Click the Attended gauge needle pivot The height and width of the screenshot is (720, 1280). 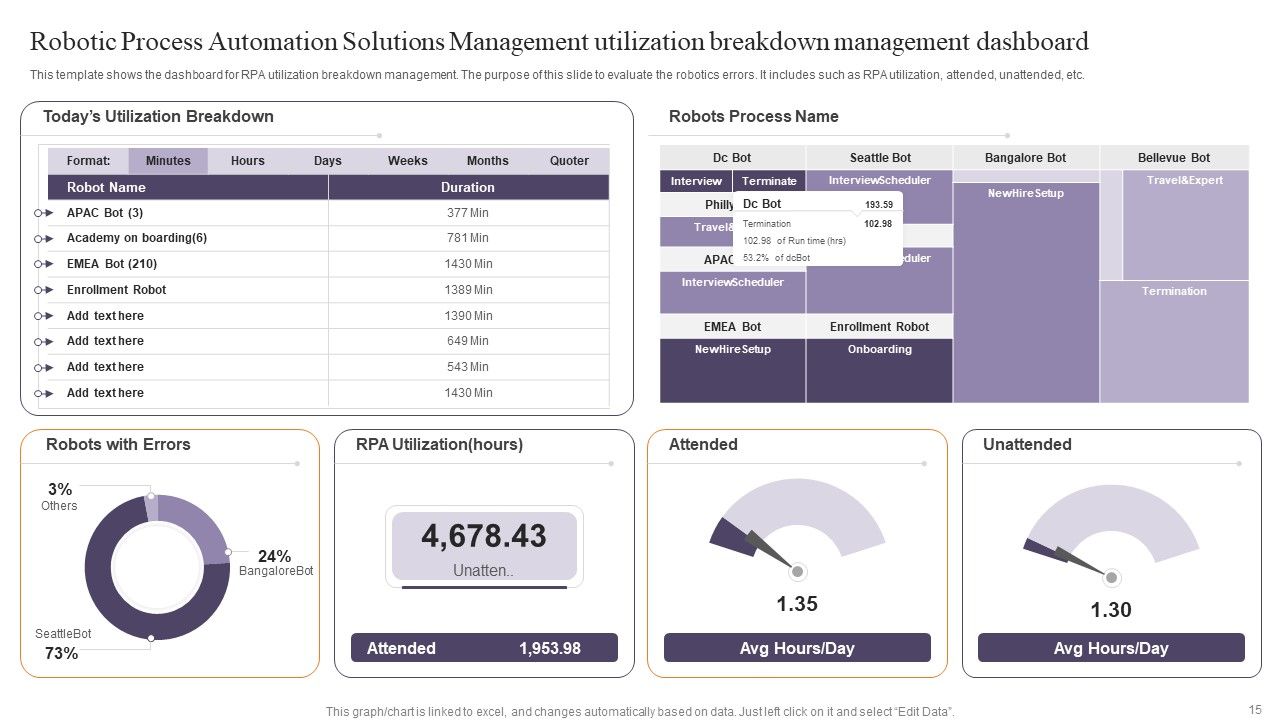tap(798, 572)
